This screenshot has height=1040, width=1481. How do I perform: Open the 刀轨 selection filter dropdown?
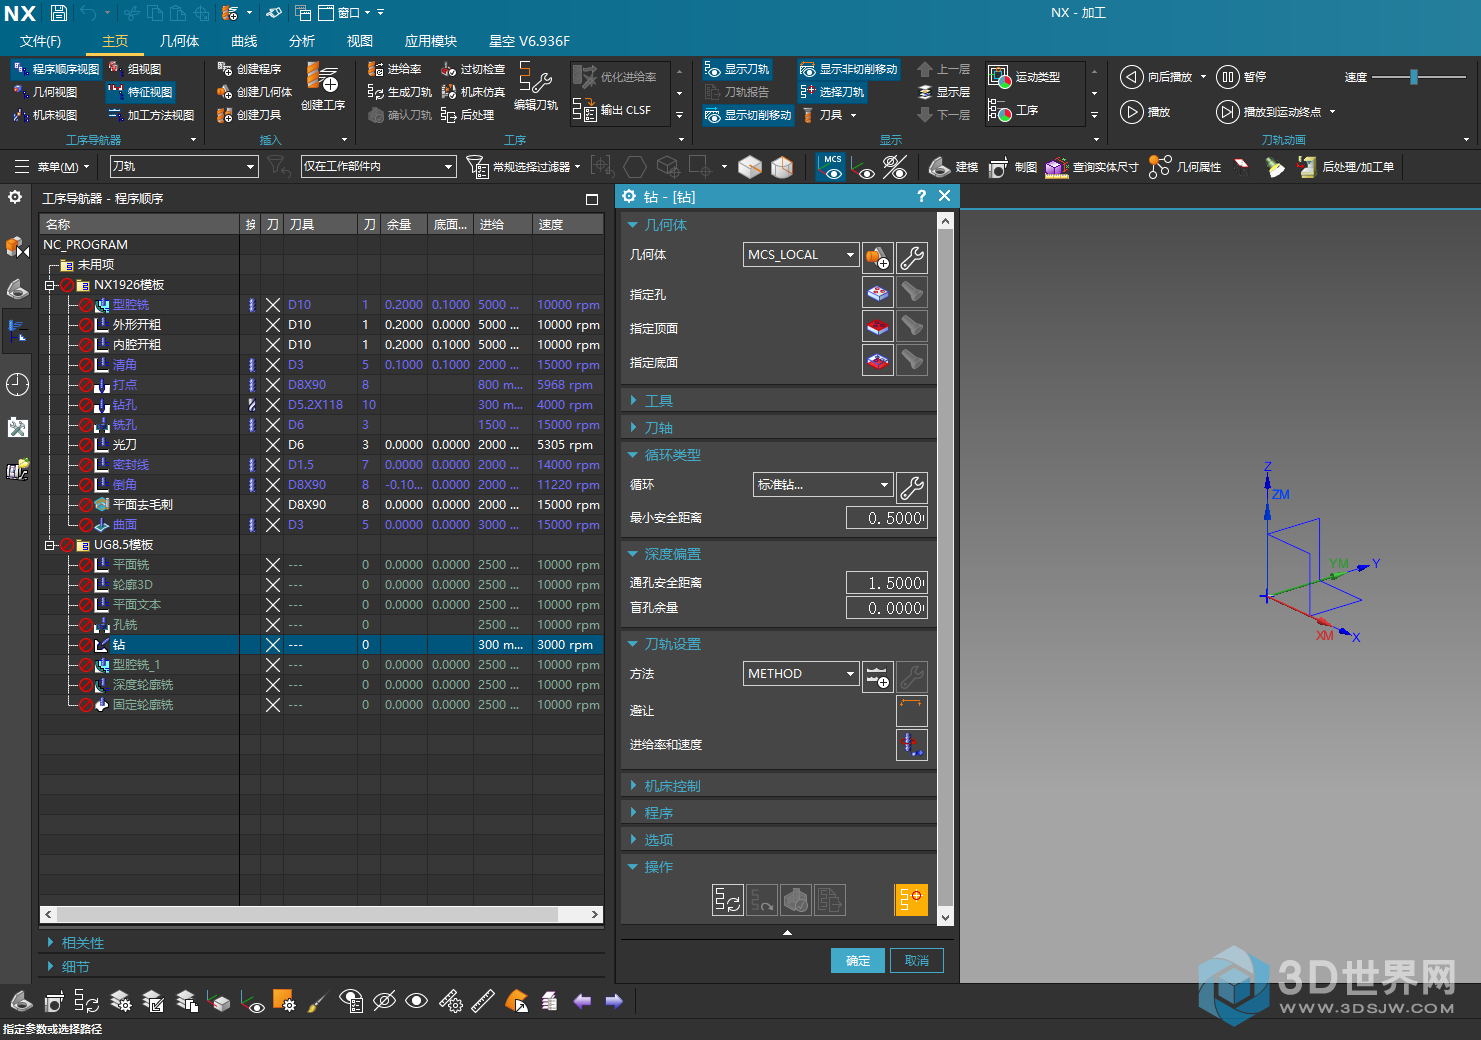point(184,167)
